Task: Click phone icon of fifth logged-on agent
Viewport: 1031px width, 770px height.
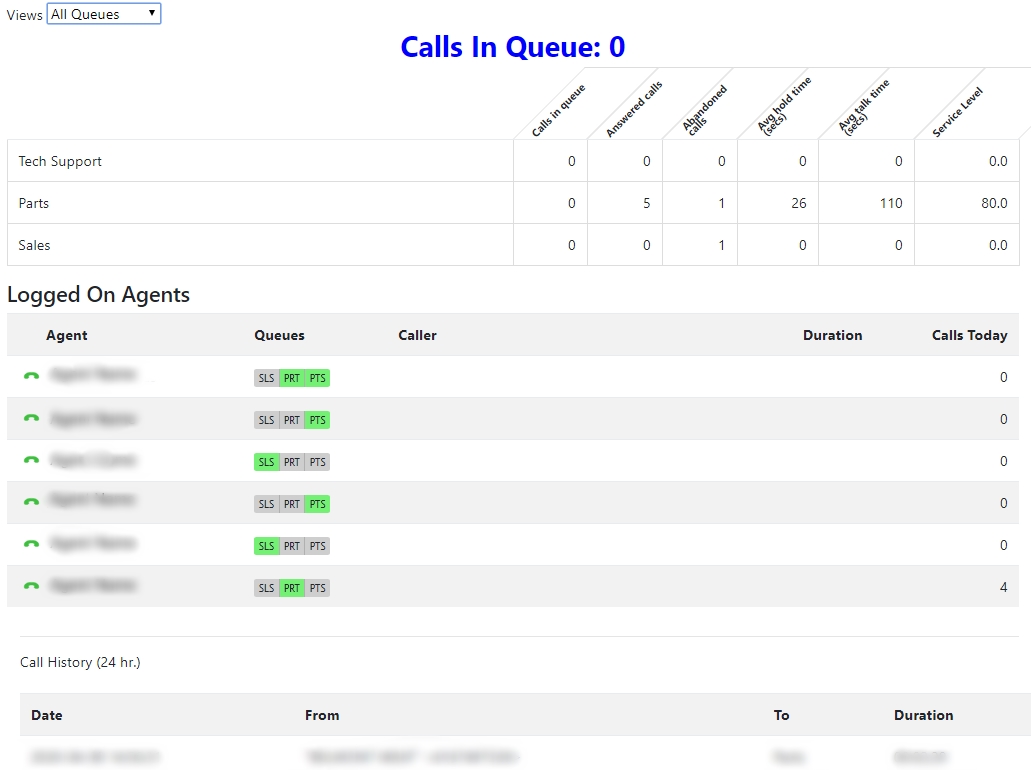Action: [x=32, y=544]
